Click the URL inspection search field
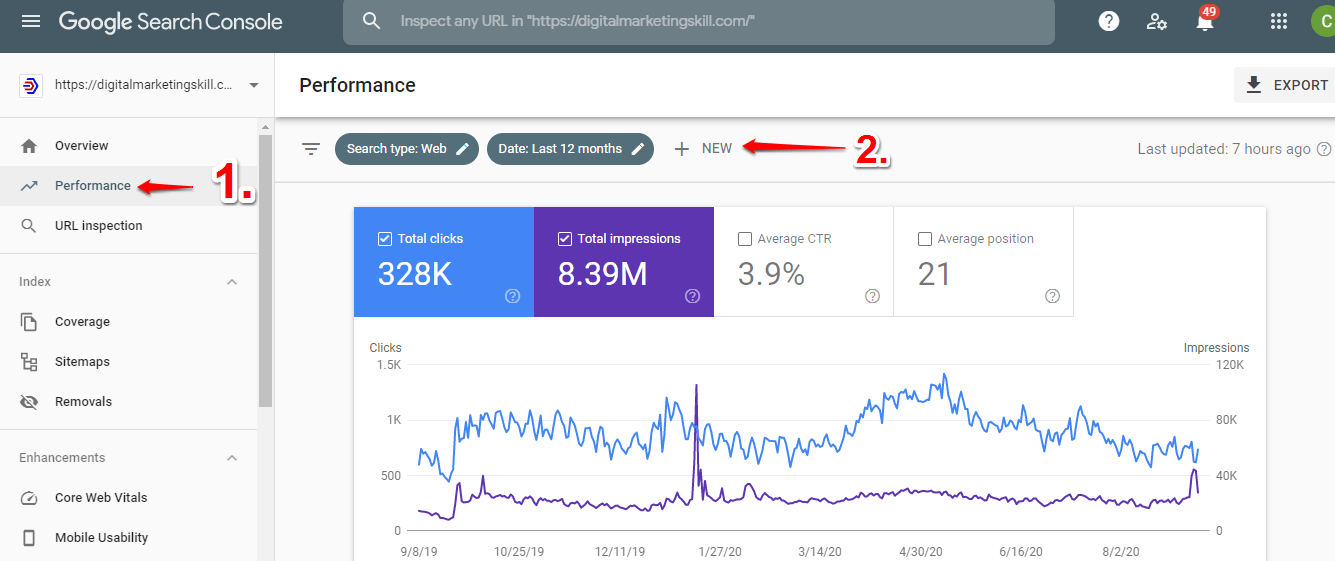 698,21
